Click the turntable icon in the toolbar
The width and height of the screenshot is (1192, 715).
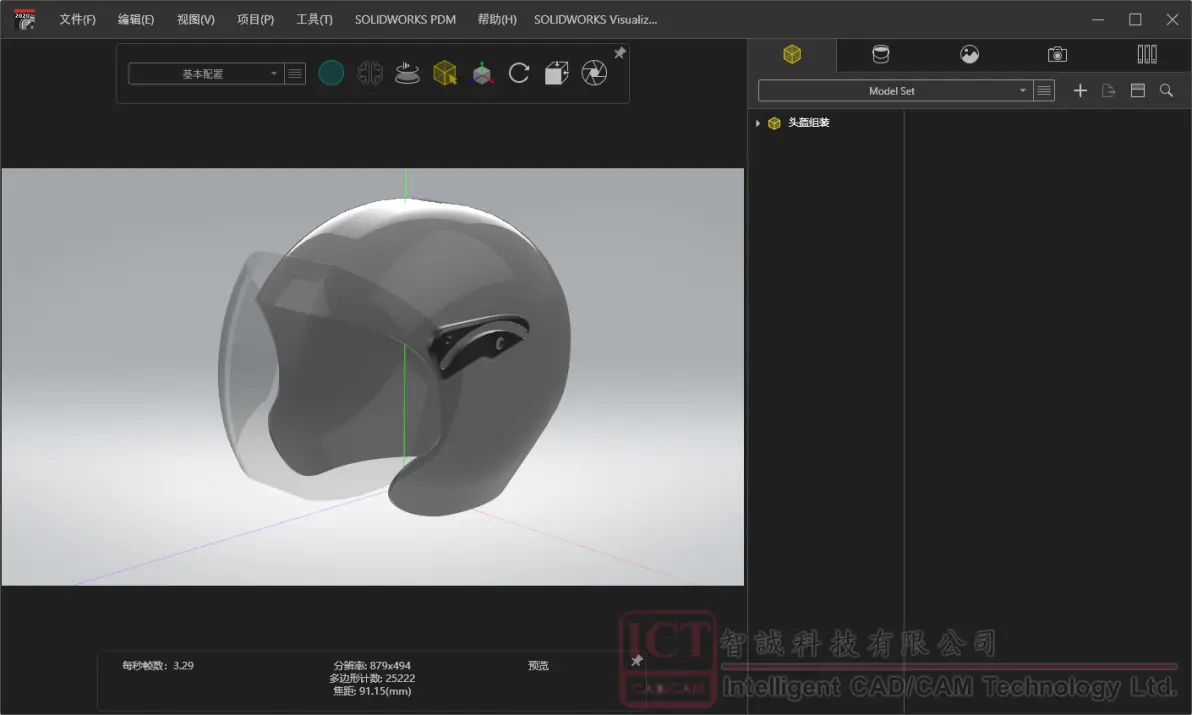click(407, 74)
